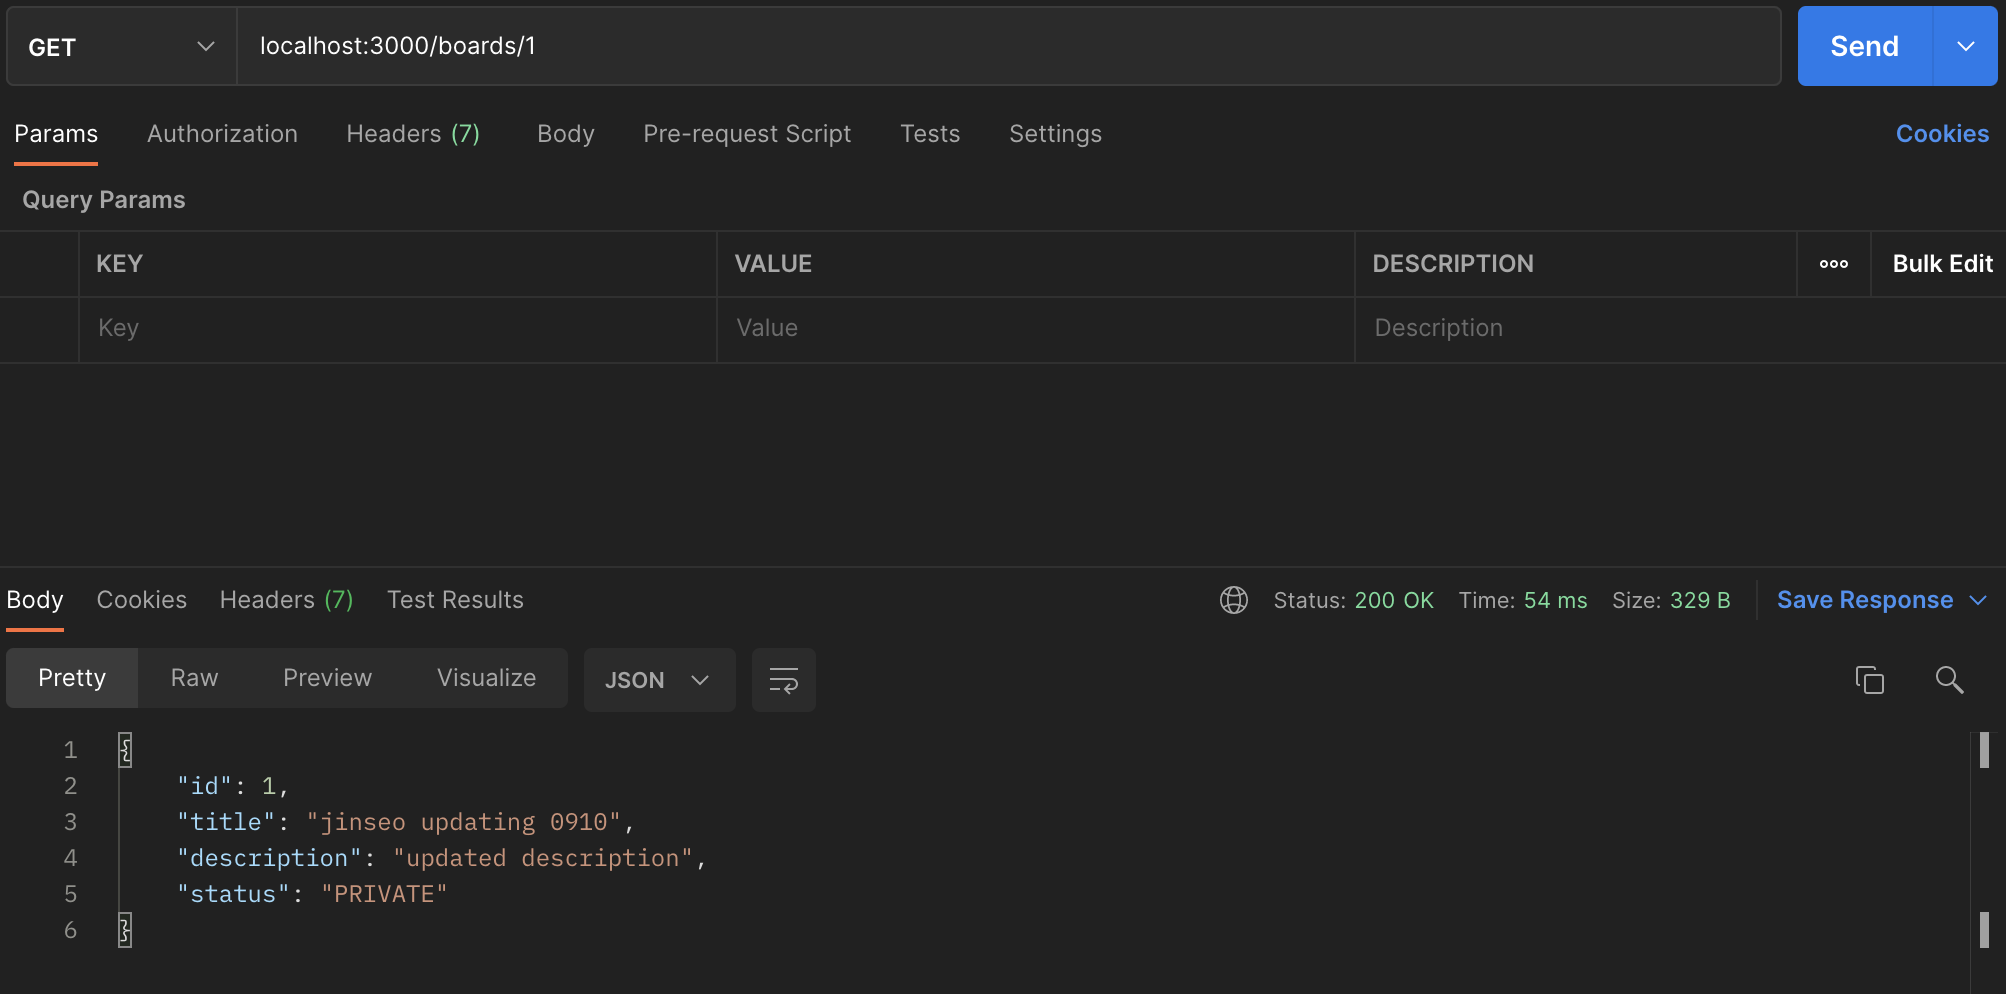
Task: Click the URL field localhost:3000/boards/1
Action: pos(1008,46)
